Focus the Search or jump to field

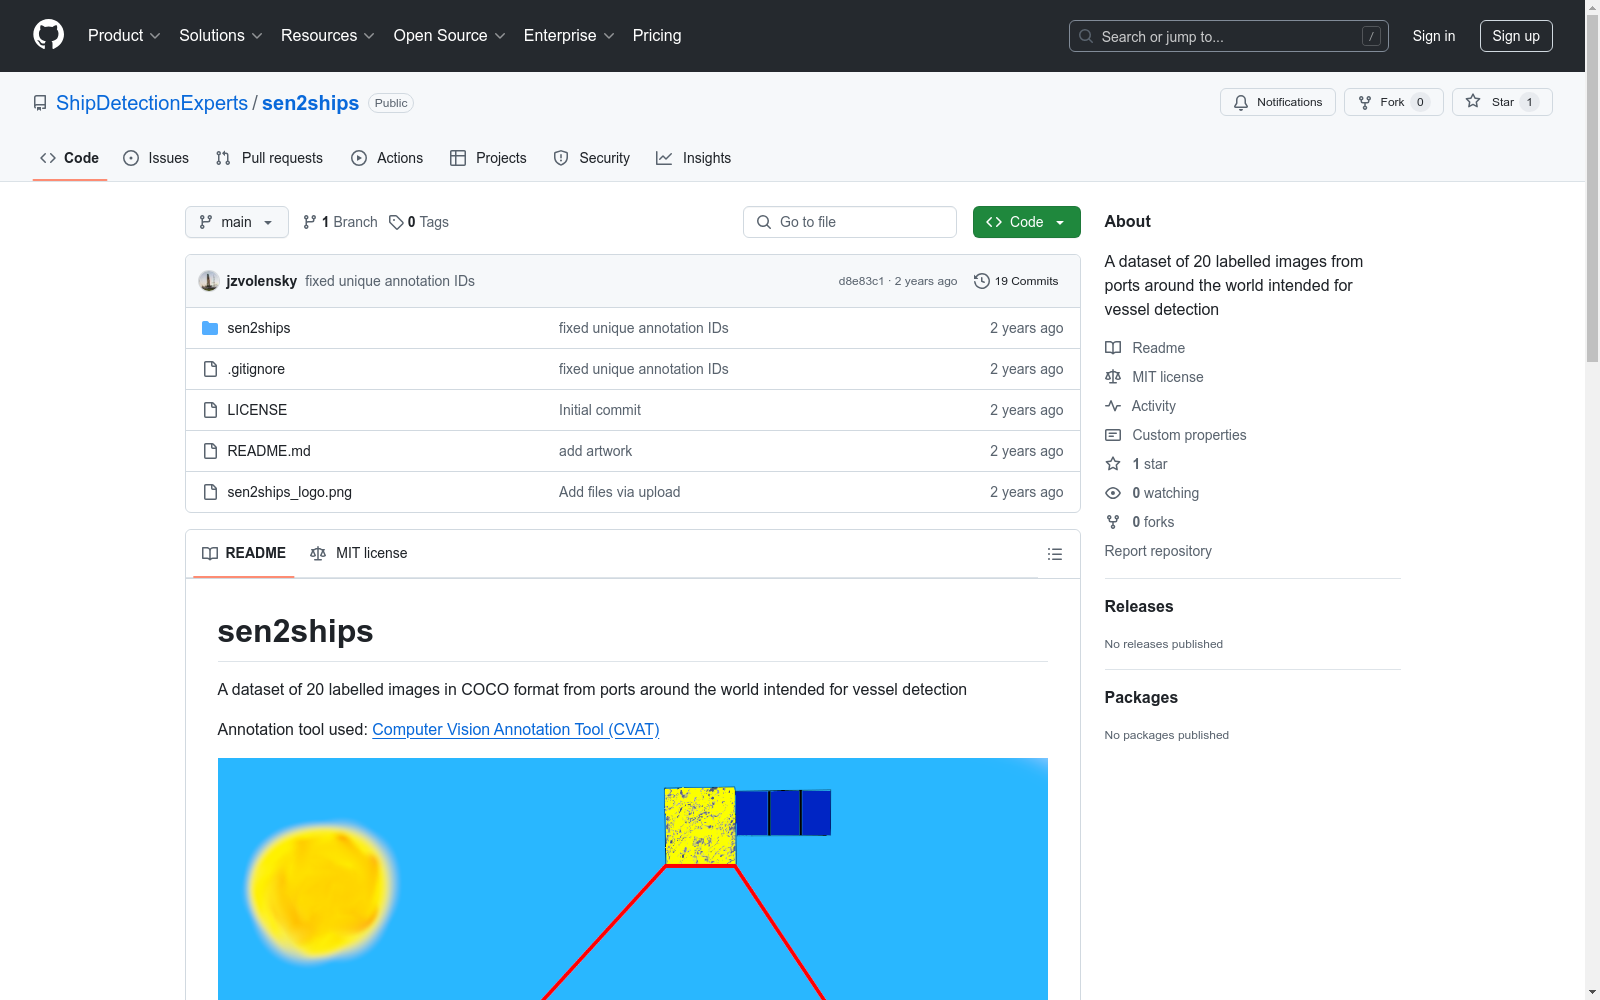coord(1228,36)
